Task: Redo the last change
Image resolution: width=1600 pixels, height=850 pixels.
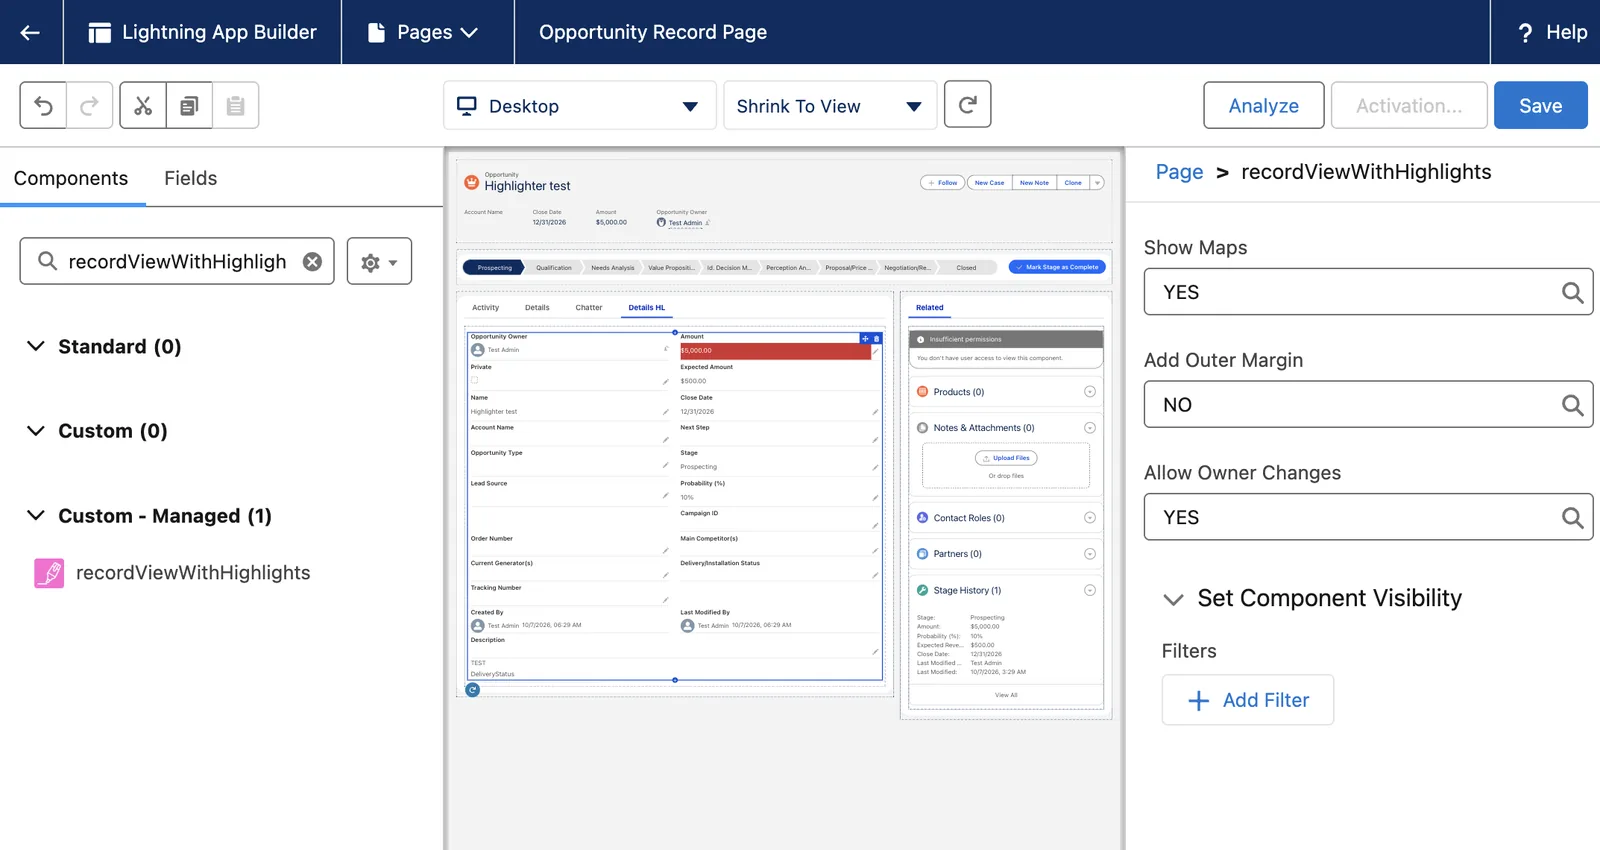Action: point(89,106)
